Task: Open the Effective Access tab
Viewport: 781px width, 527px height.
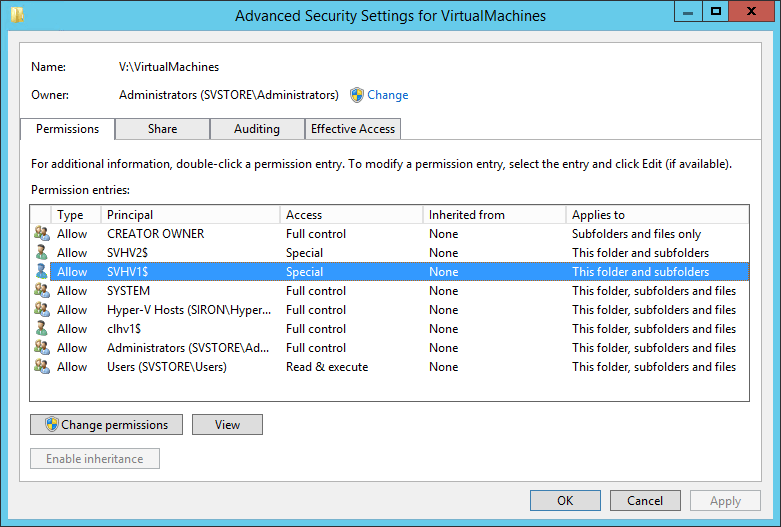Action: [353, 129]
